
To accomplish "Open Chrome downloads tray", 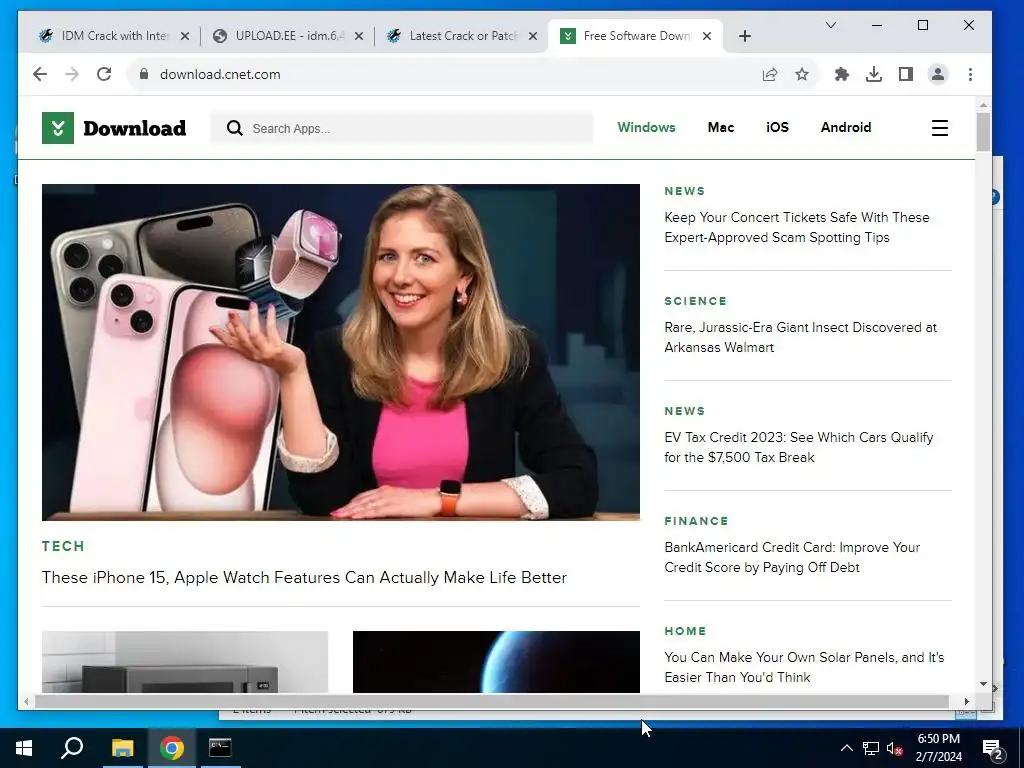I will point(874,74).
